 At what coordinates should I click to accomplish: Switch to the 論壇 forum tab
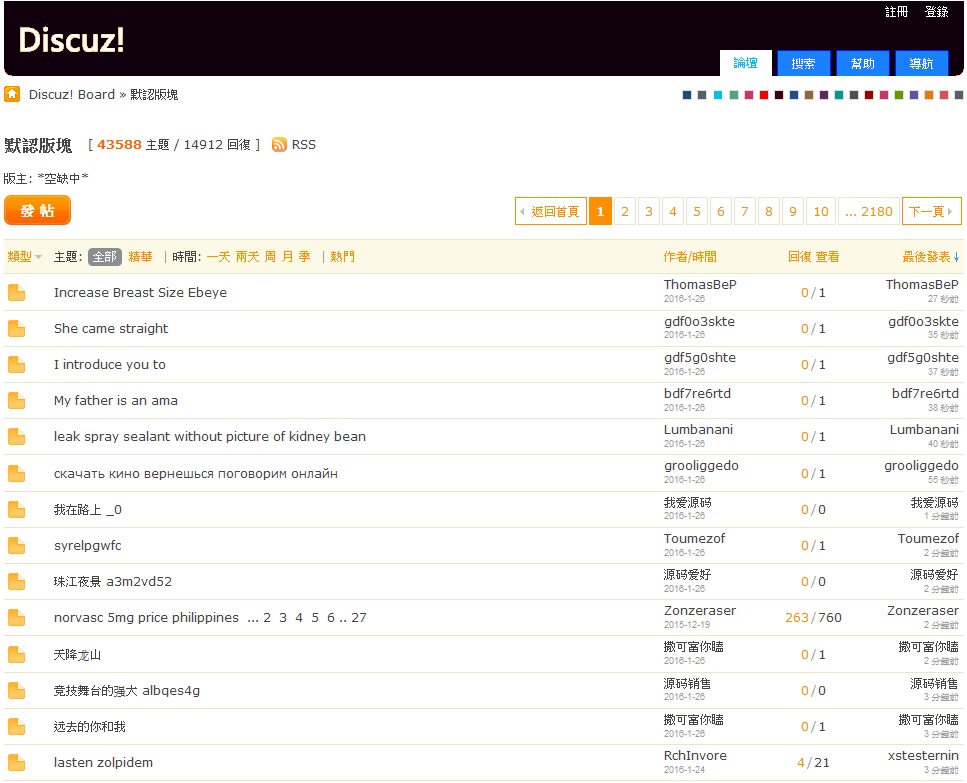click(746, 63)
